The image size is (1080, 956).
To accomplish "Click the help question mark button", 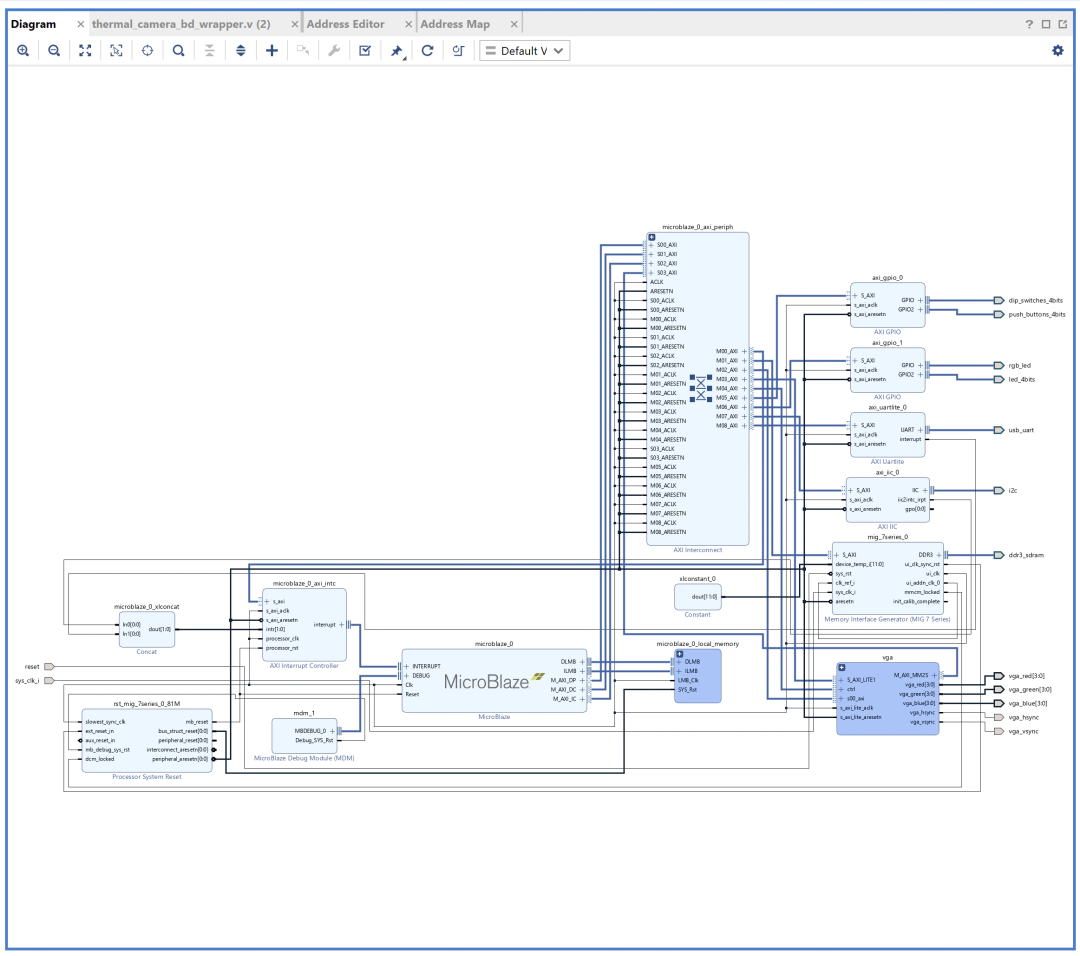I will (x=1029, y=22).
